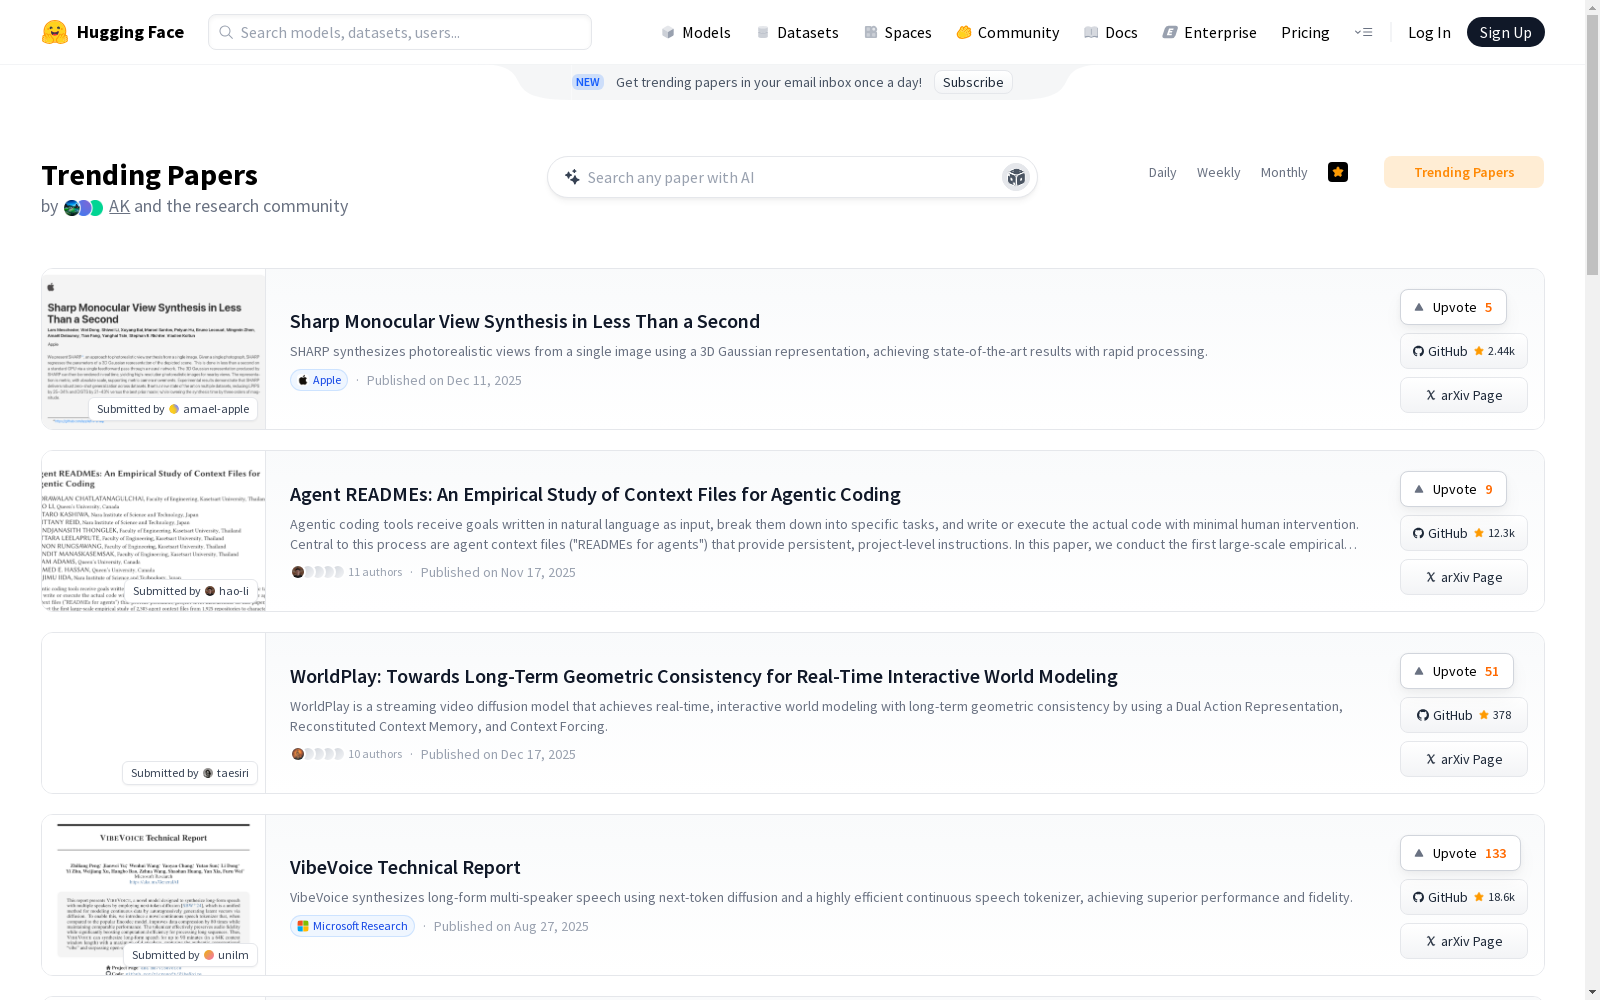Click the Log In link

1429,32
